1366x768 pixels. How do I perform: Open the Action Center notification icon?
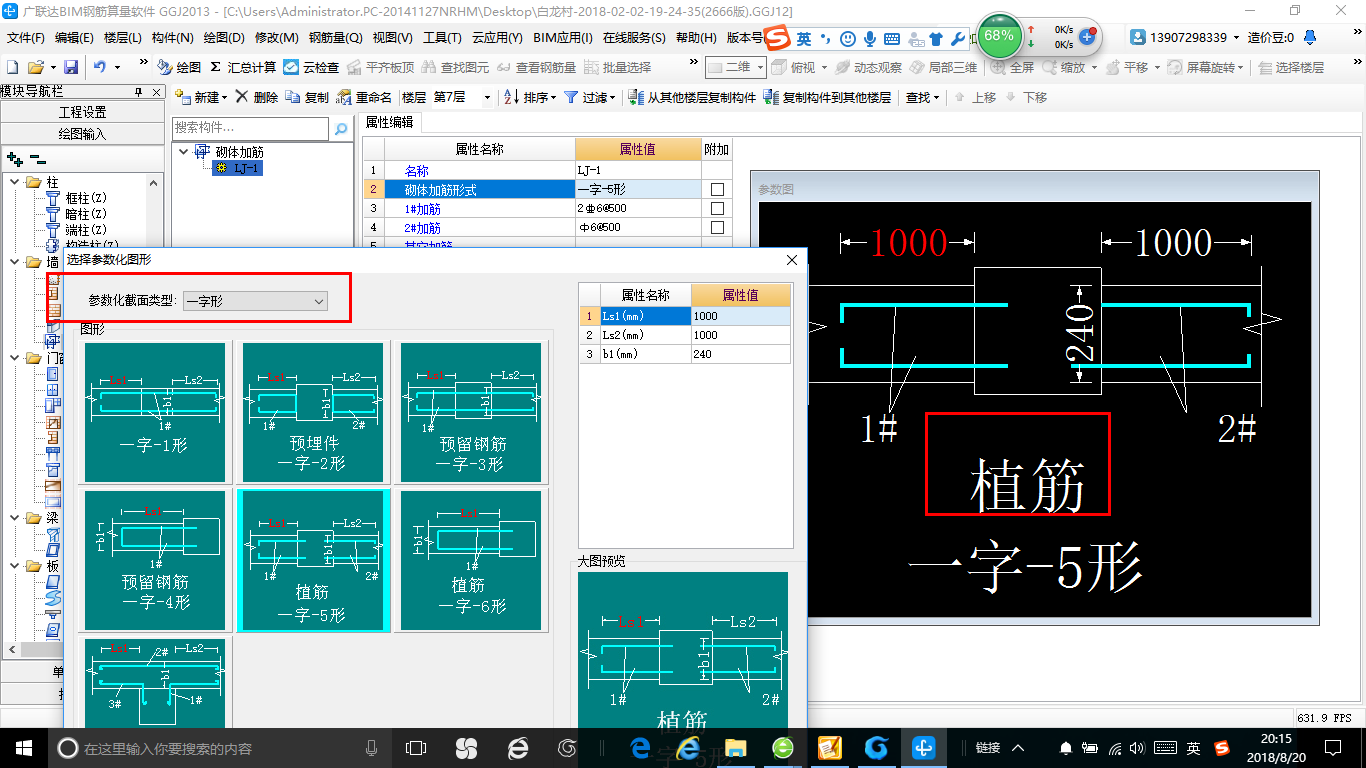1332,748
